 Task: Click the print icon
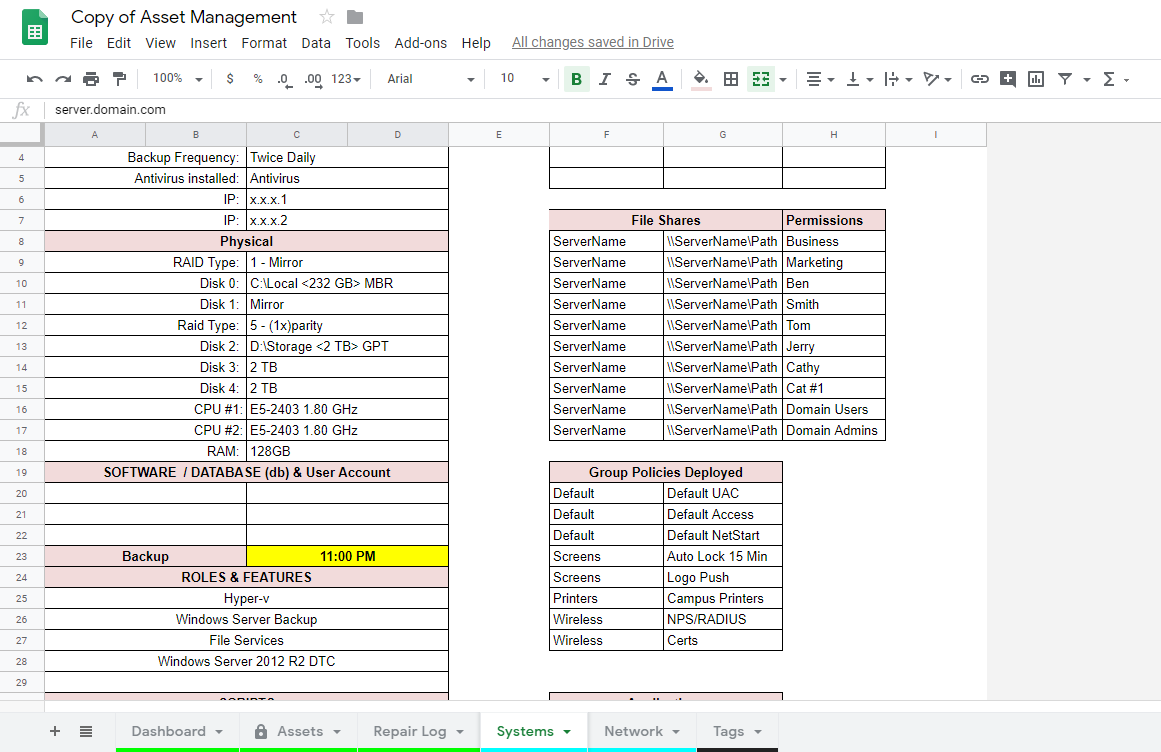[91, 79]
